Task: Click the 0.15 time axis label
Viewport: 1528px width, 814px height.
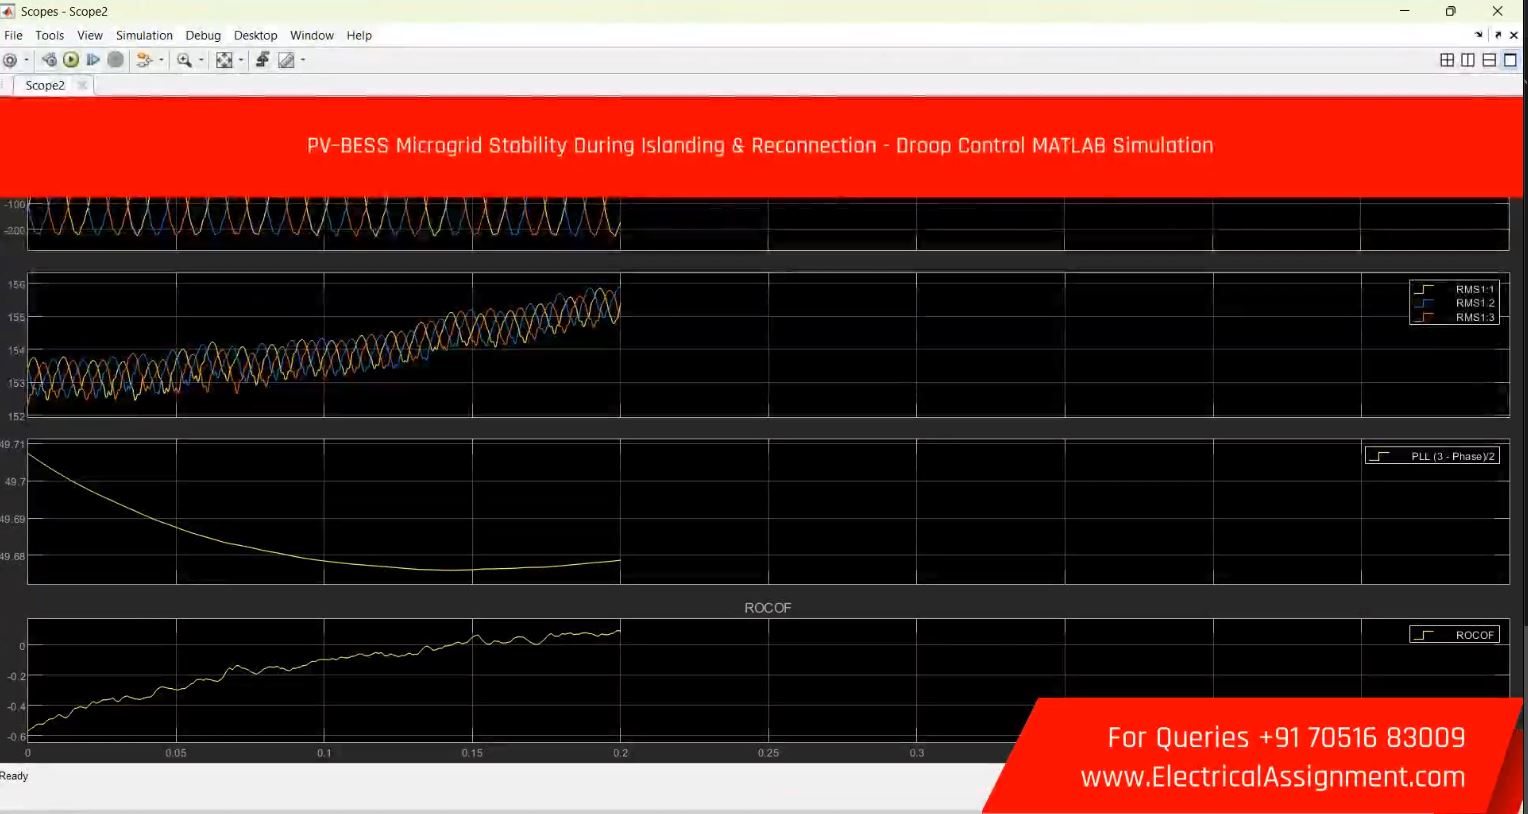Action: click(x=472, y=753)
